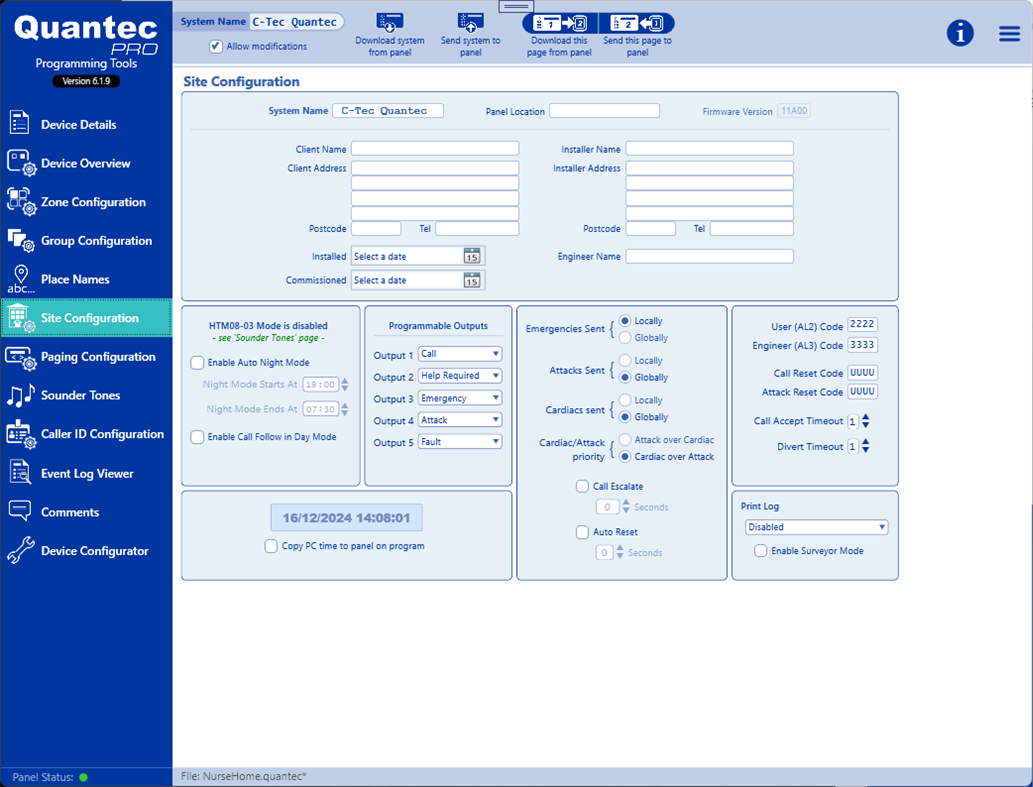Click the Download system from panel icon
1033x787 pixels.
click(389, 23)
